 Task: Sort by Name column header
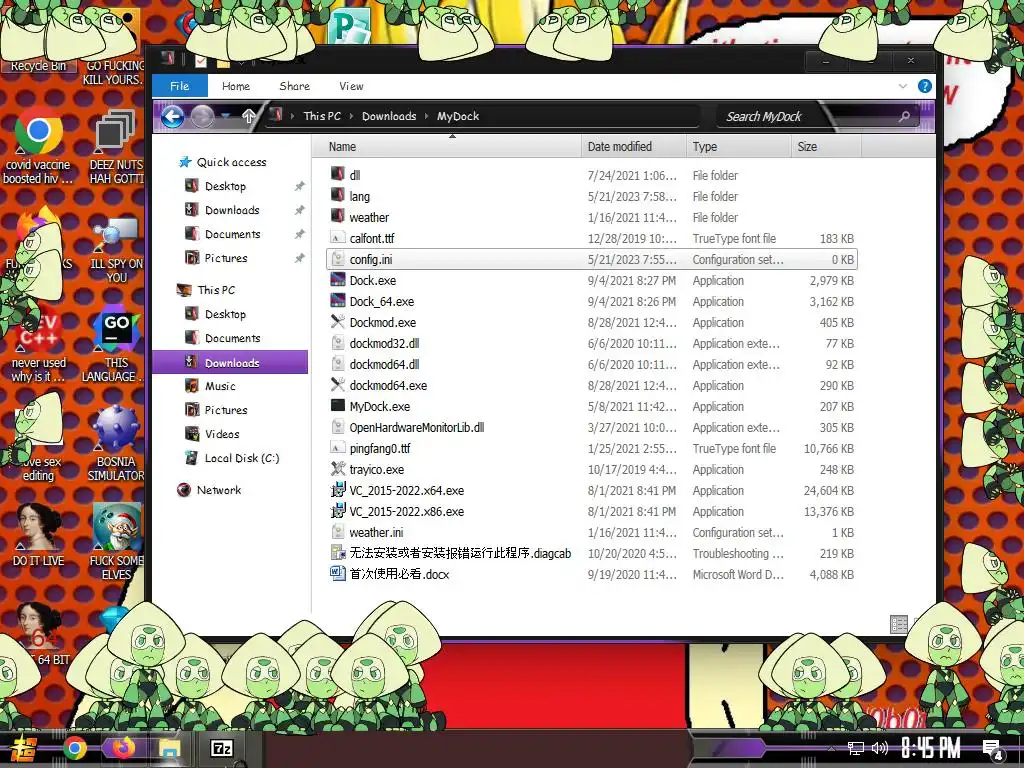click(x=447, y=147)
